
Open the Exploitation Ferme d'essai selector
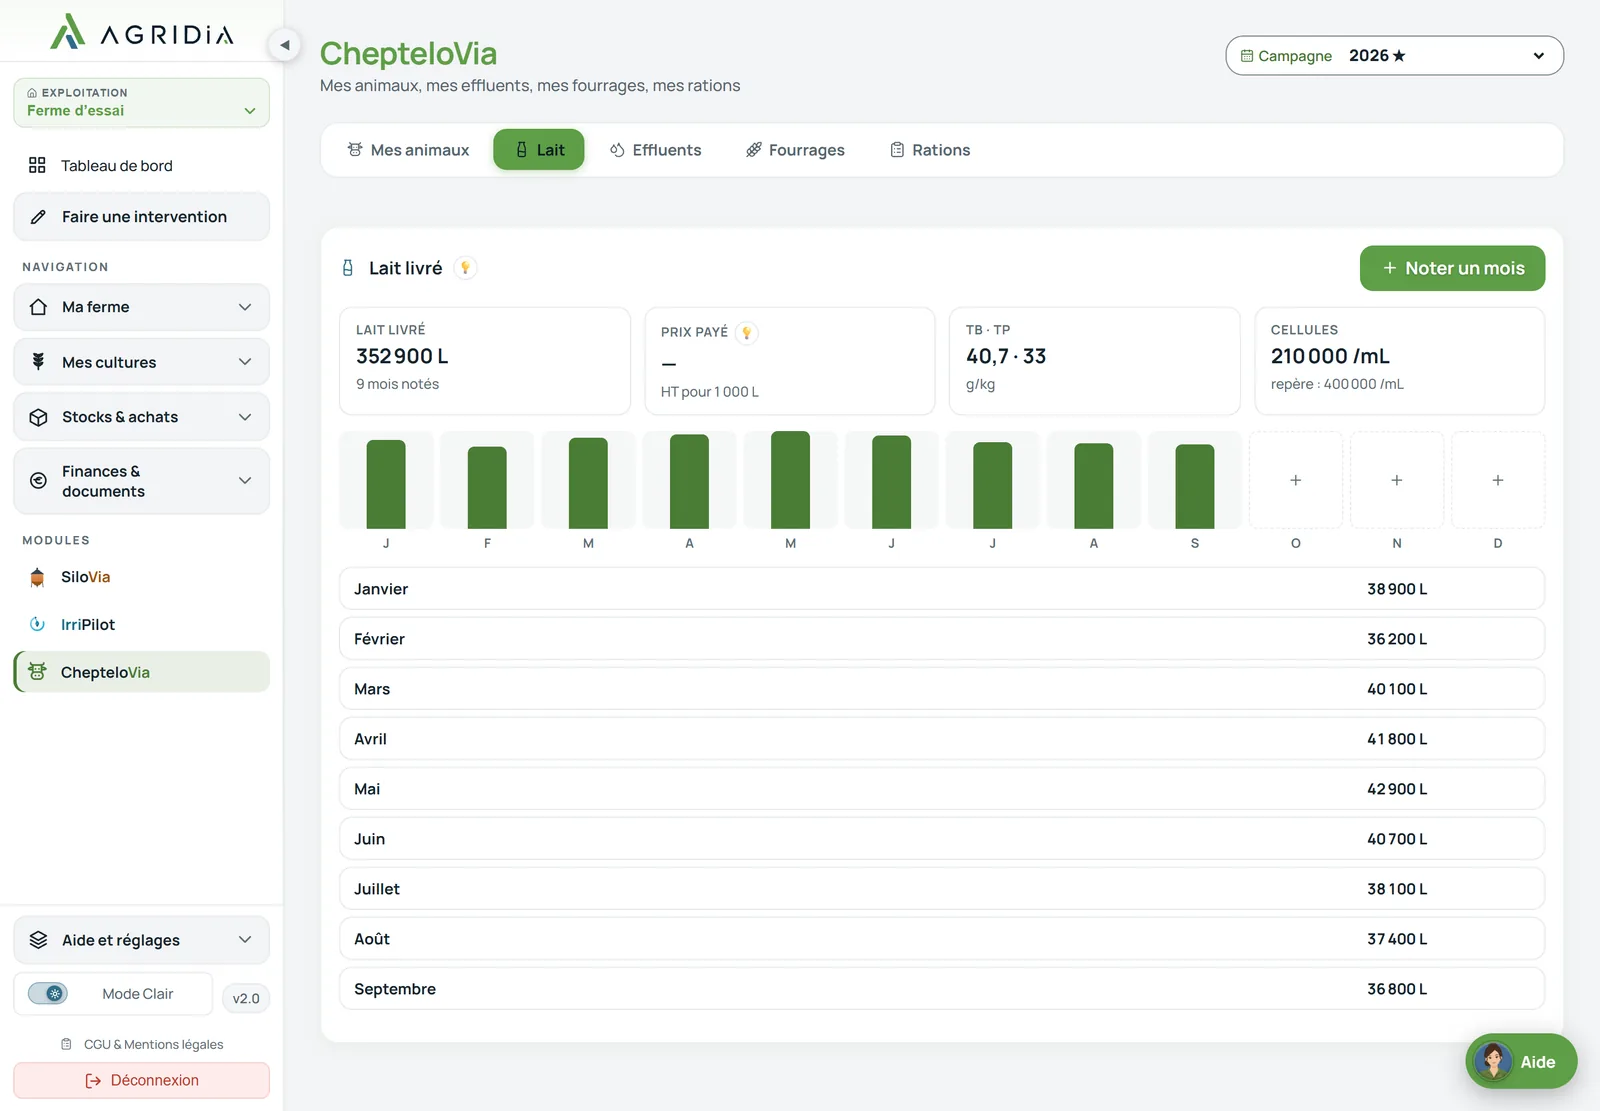pyautogui.click(x=141, y=102)
